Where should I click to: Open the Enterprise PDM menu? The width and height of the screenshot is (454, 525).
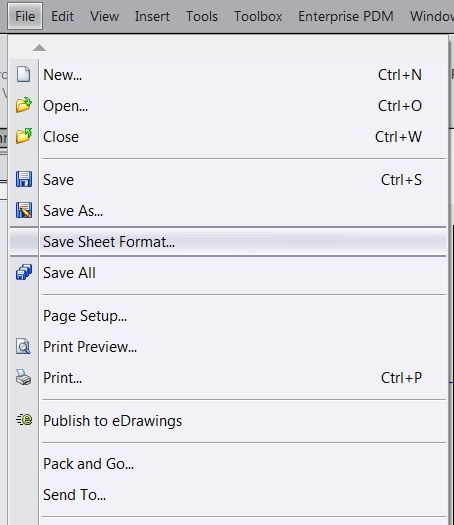point(346,16)
